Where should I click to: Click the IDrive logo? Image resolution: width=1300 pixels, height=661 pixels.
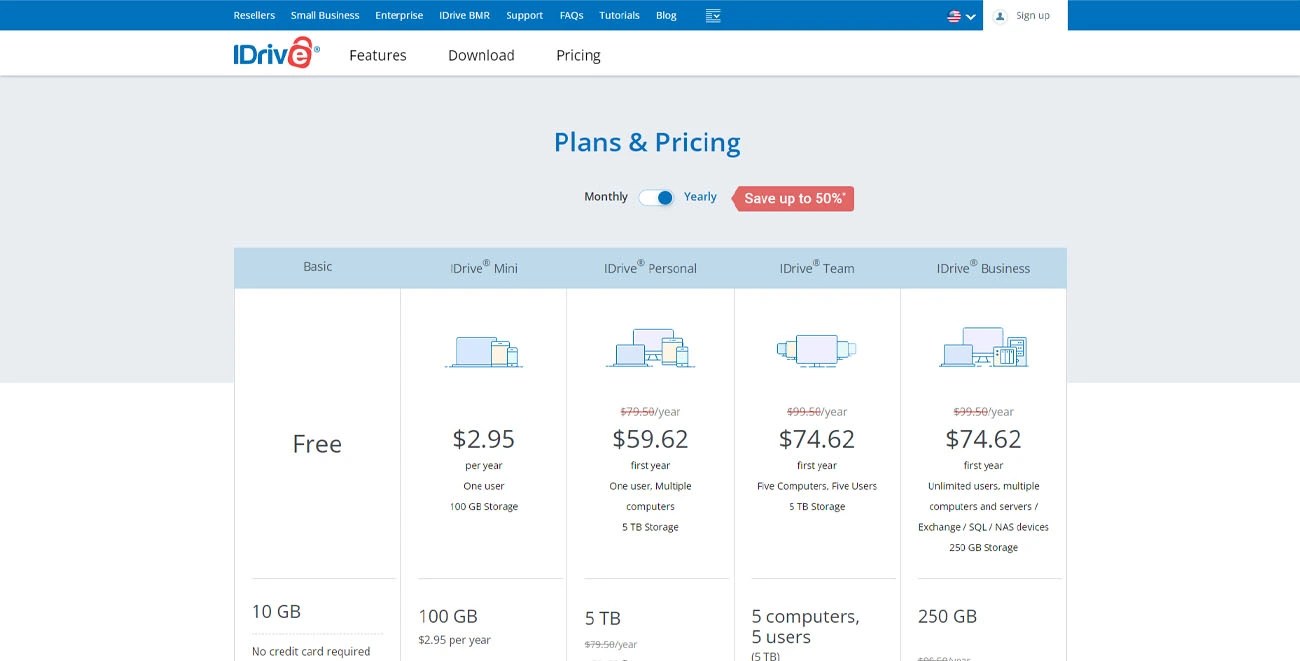pos(273,52)
